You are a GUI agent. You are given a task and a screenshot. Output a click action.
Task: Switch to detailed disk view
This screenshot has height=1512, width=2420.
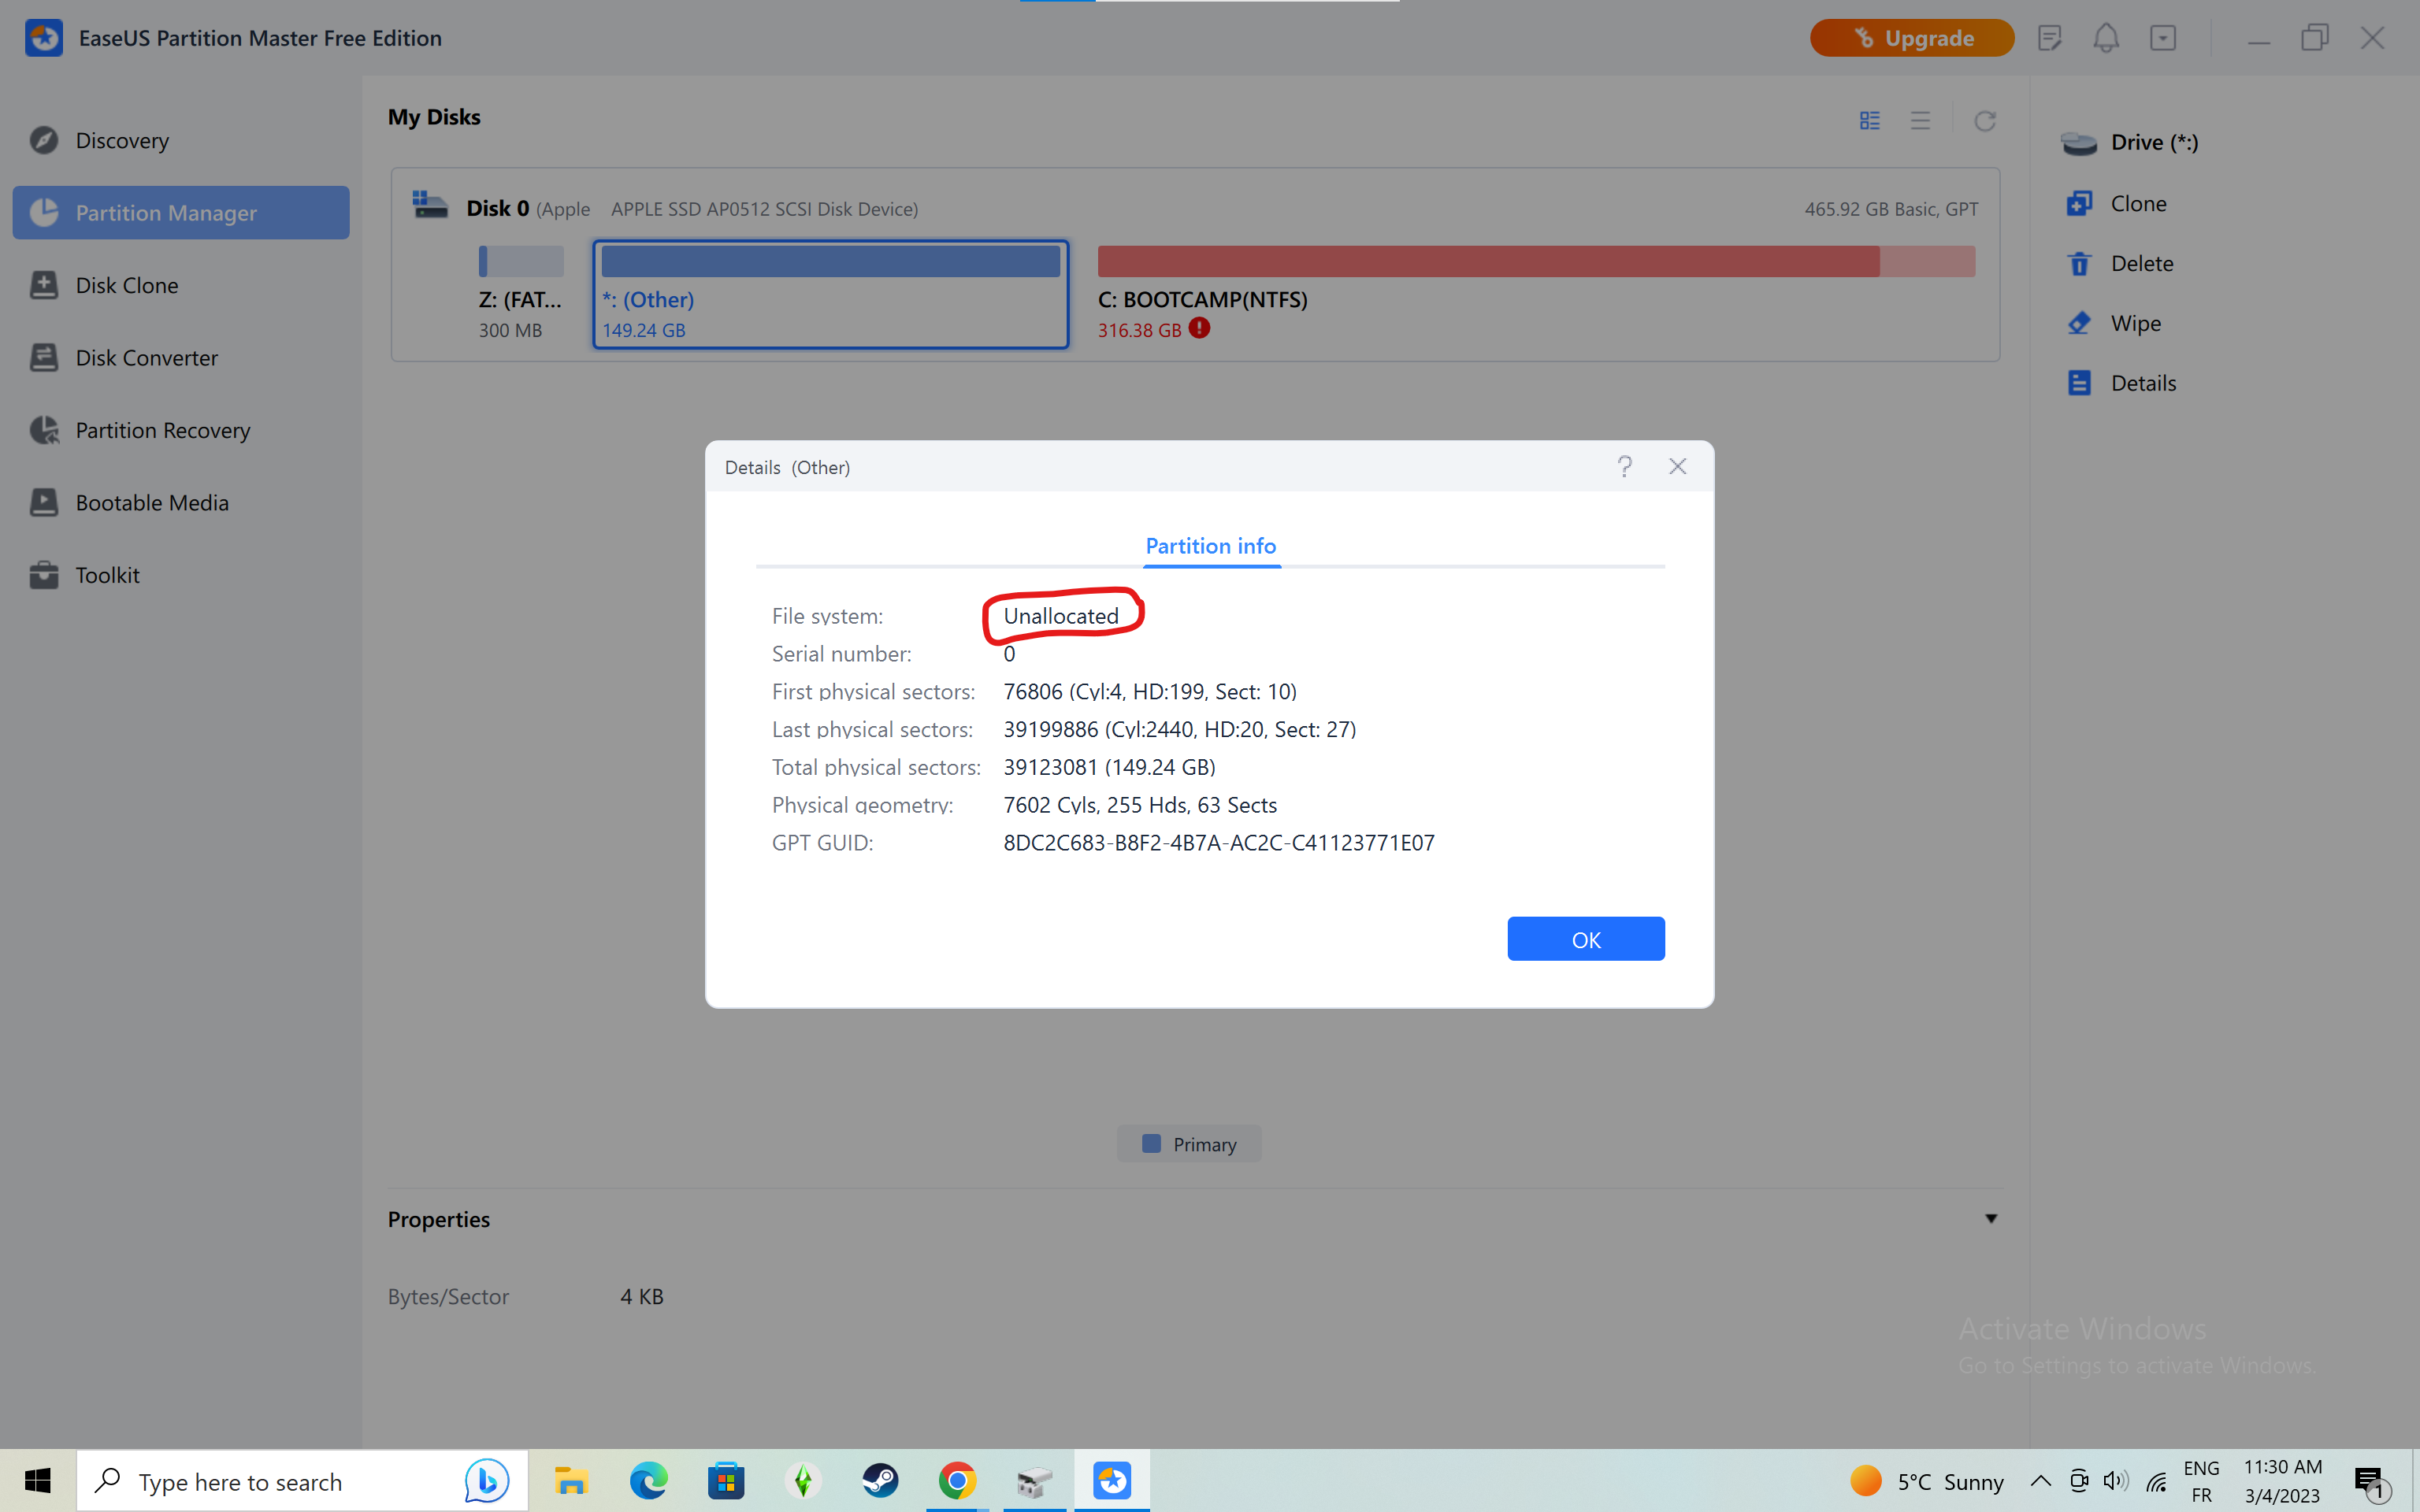point(1869,120)
